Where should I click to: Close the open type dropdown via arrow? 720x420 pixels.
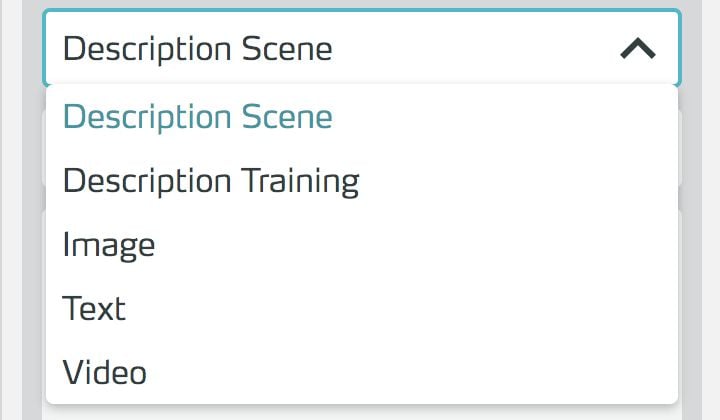coord(637,48)
